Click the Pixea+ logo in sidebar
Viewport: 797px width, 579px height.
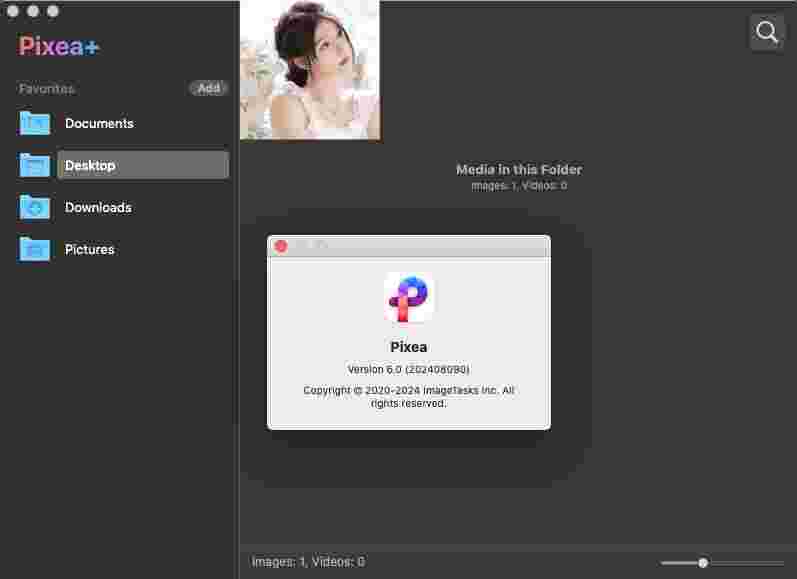pos(59,46)
